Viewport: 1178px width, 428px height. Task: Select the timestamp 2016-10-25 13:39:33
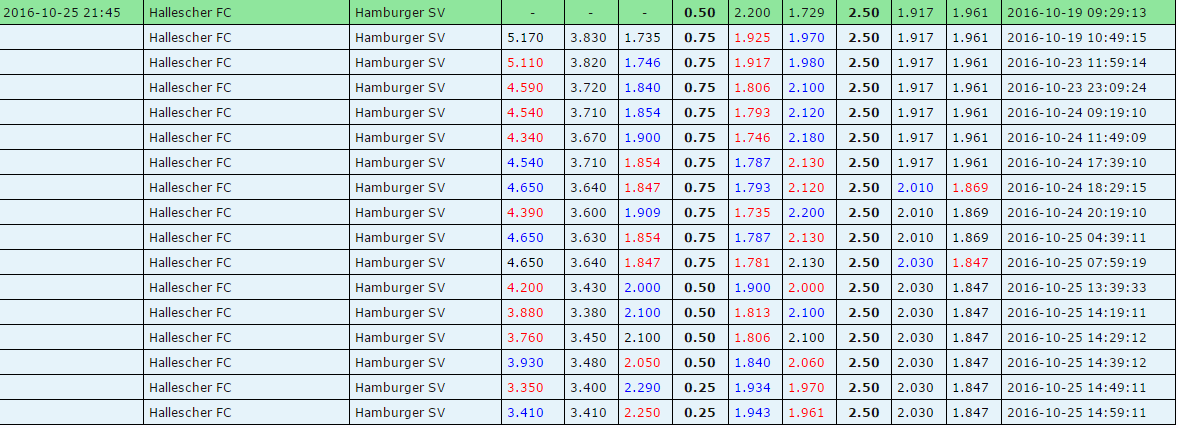point(1077,288)
